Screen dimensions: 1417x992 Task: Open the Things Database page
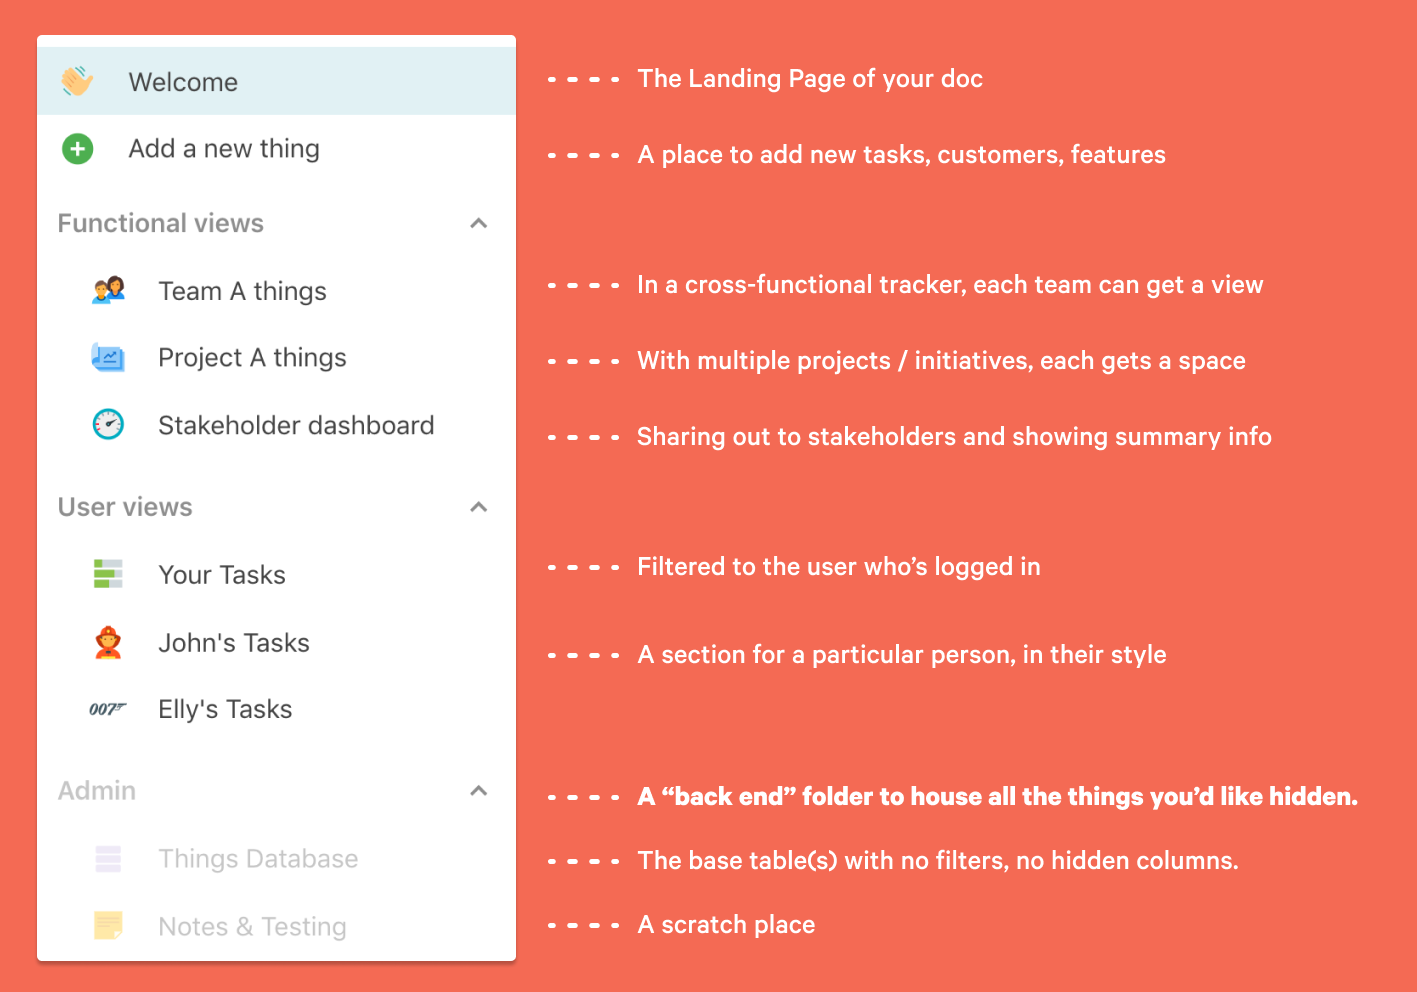point(258,859)
